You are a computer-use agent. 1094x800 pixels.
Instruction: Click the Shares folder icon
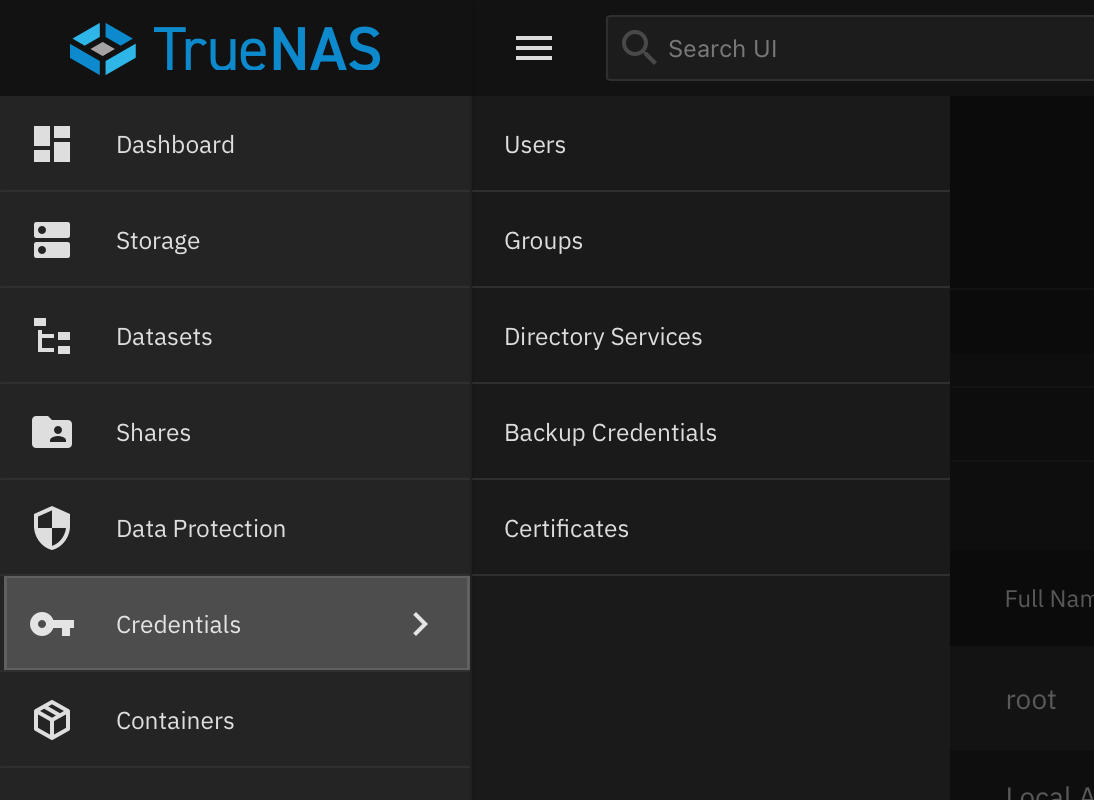click(x=52, y=433)
